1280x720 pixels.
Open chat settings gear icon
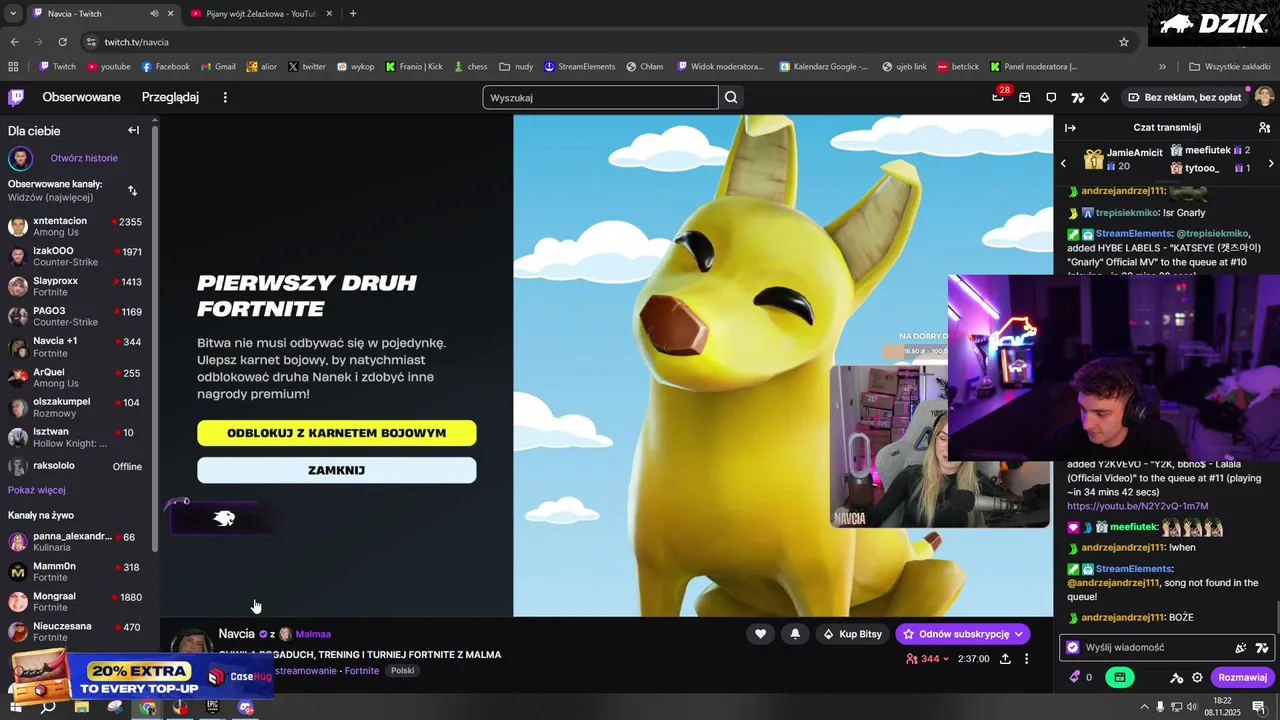1197,677
